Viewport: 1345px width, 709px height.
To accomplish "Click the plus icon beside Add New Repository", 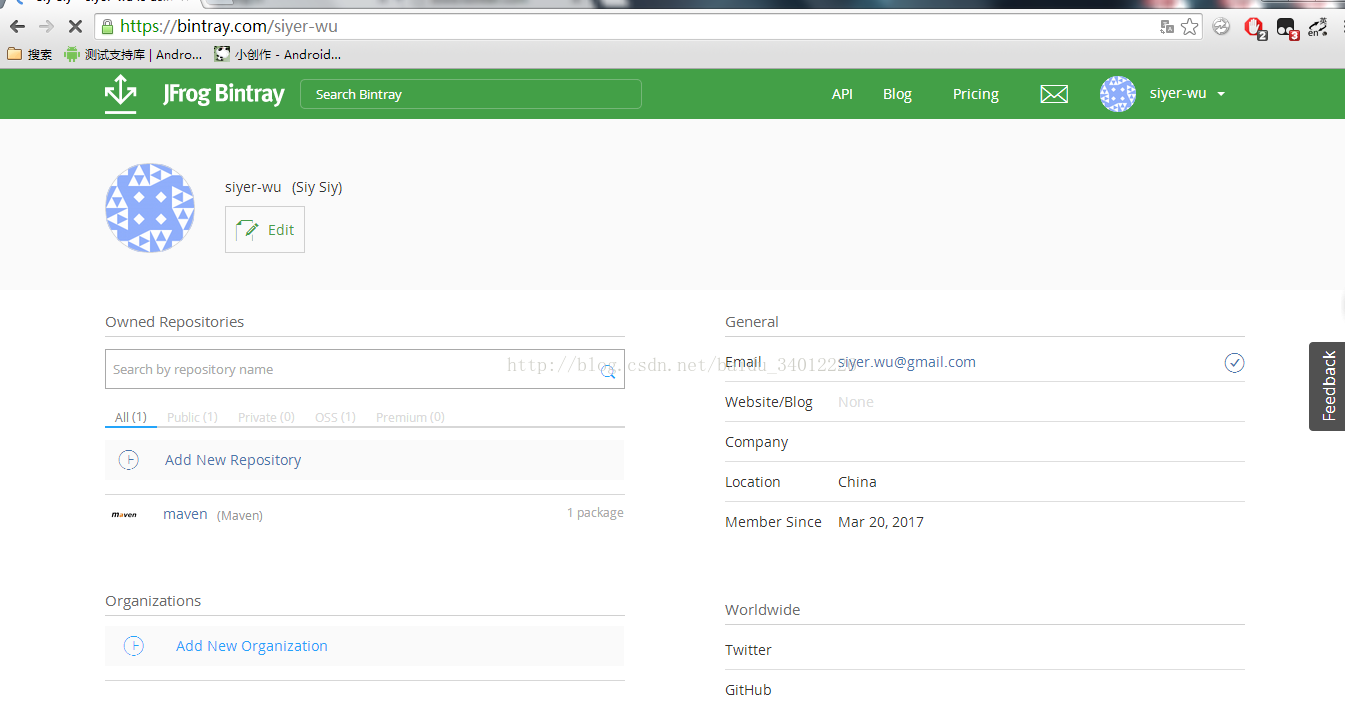I will click(x=129, y=460).
